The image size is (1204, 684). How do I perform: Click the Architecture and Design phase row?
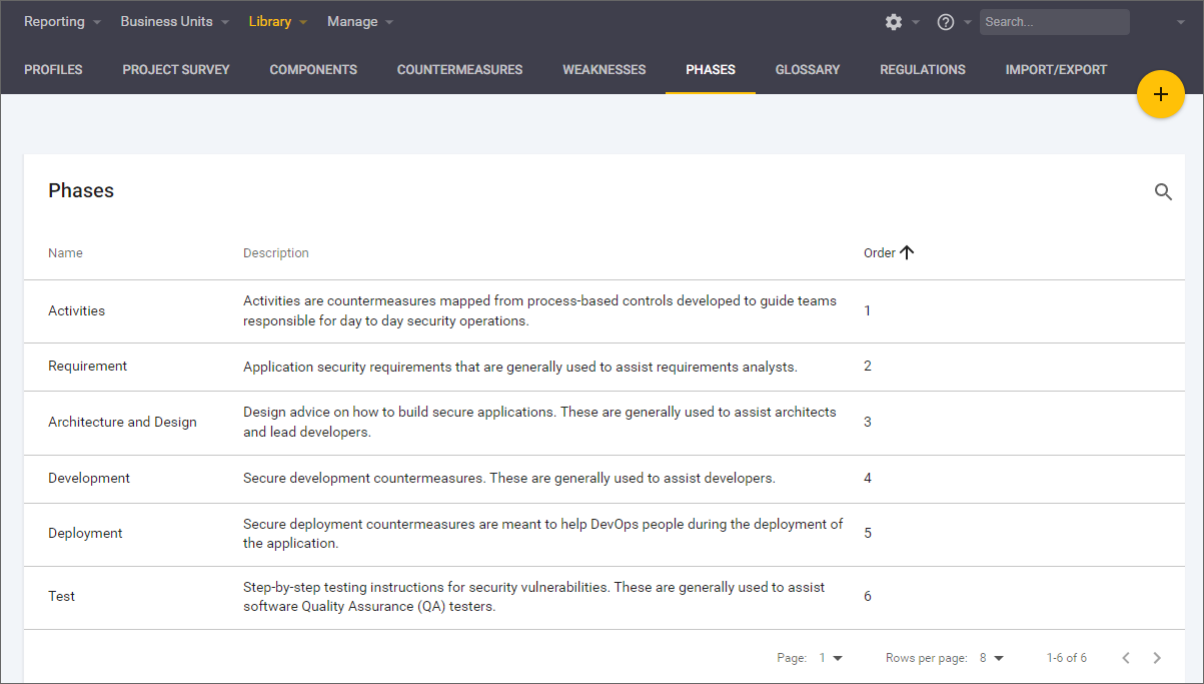pos(122,422)
